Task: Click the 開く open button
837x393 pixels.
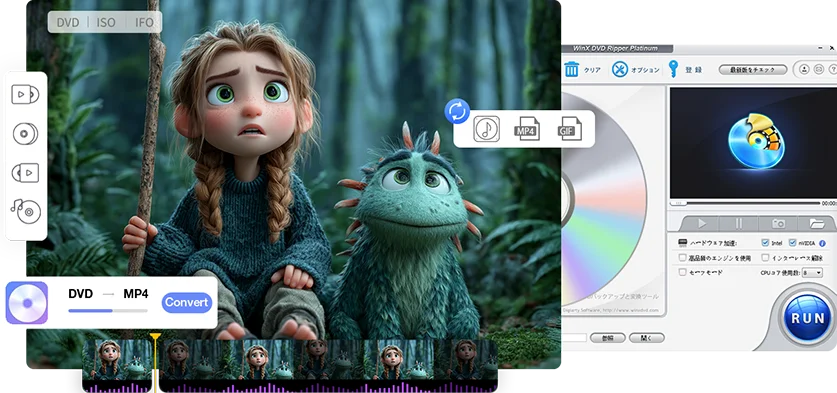Action: (x=646, y=337)
